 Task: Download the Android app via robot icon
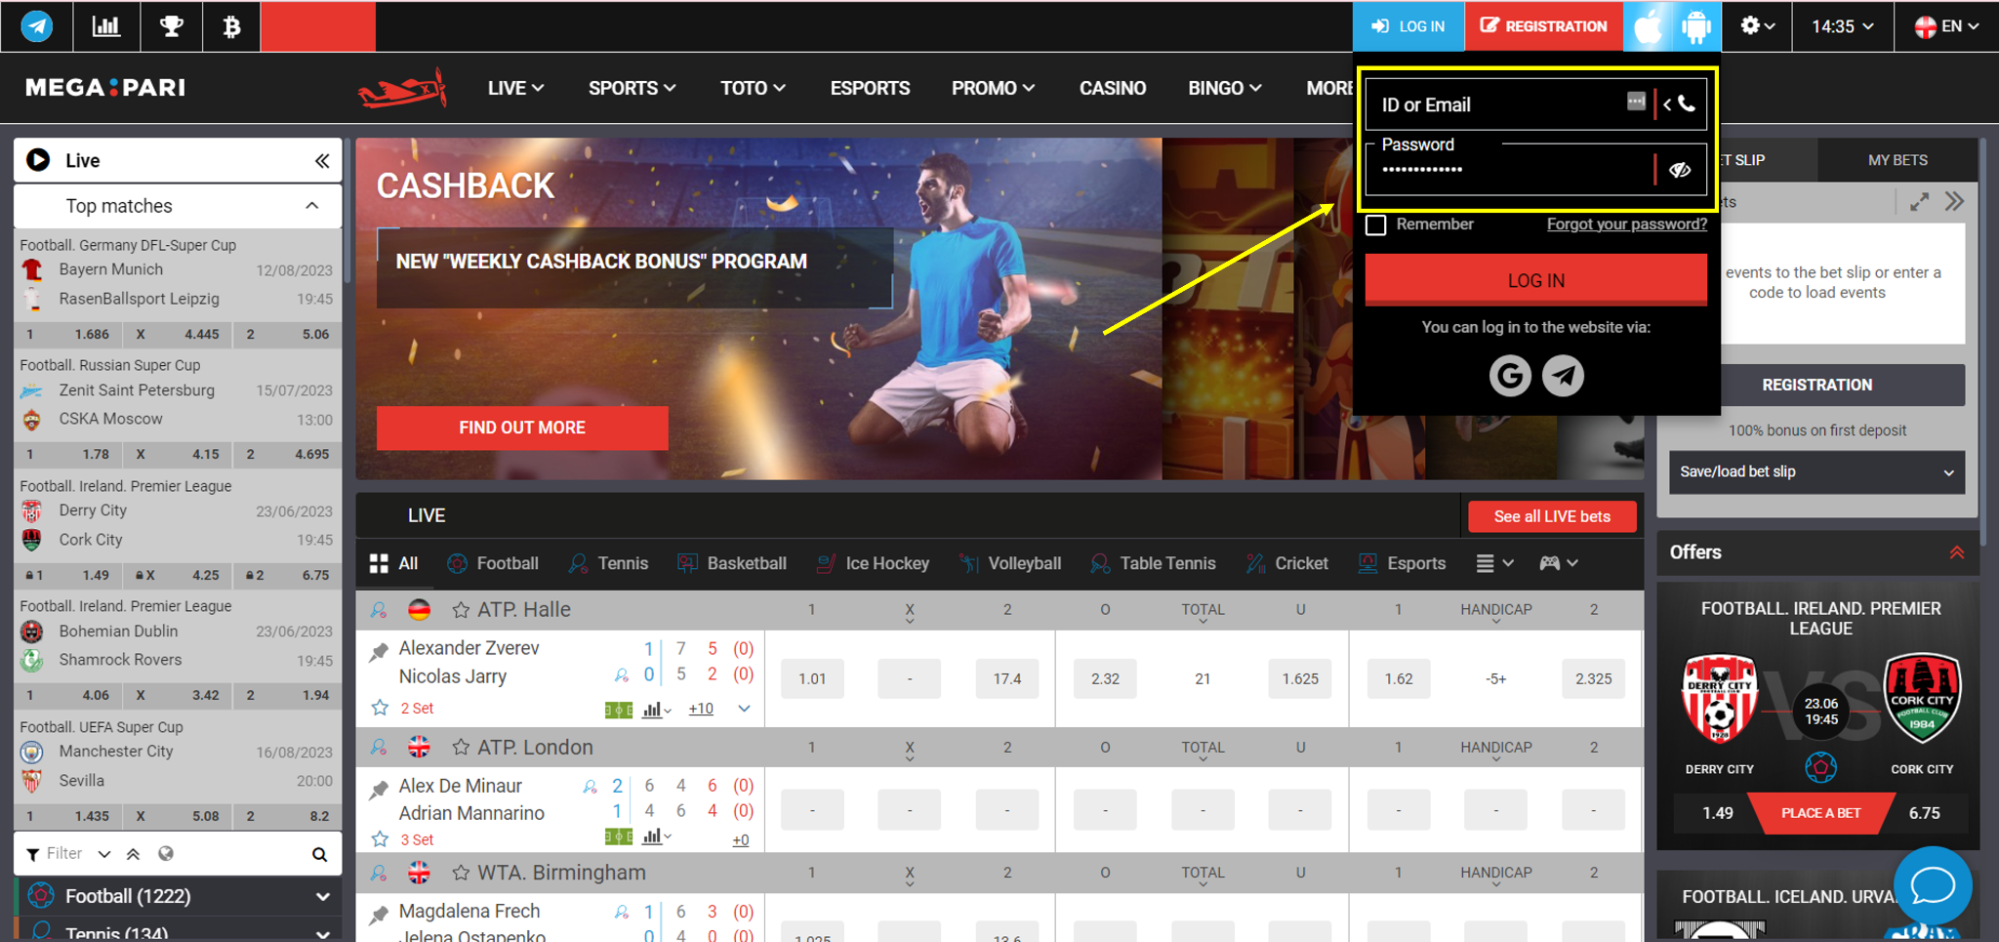coord(1696,26)
